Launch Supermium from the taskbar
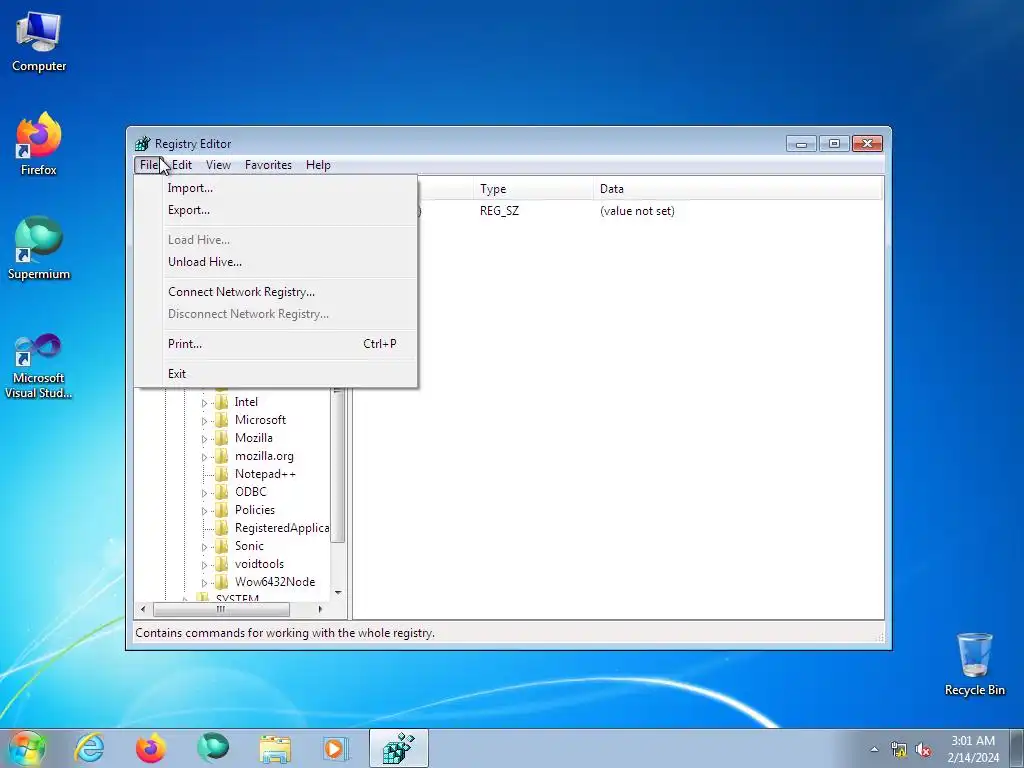 tap(213, 748)
